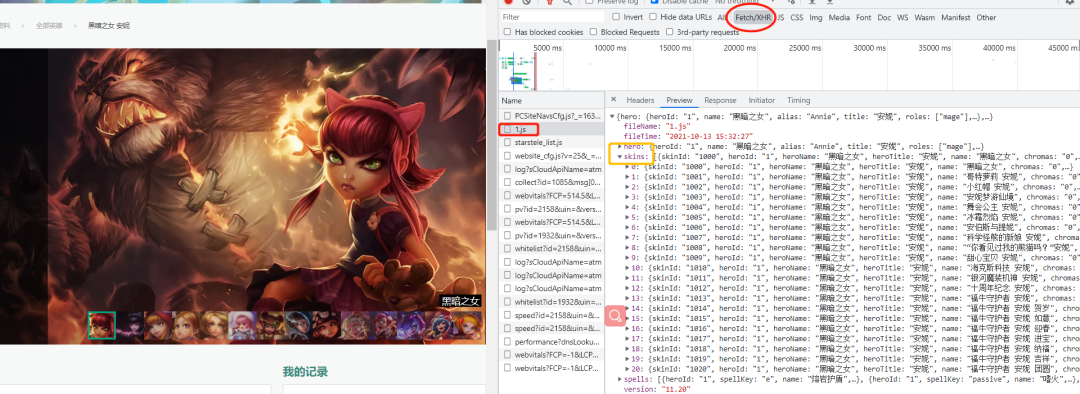Click the network search magnifier icon

point(567,3)
